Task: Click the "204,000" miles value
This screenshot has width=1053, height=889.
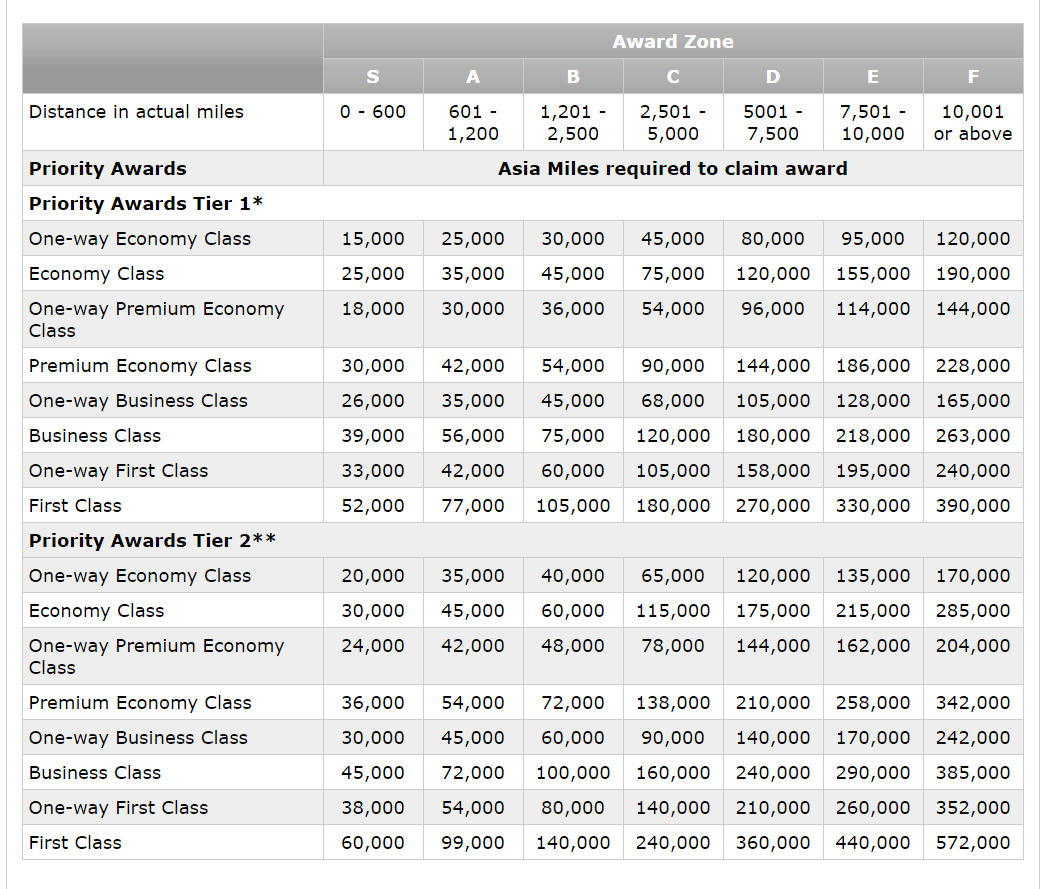Action: tap(973, 645)
